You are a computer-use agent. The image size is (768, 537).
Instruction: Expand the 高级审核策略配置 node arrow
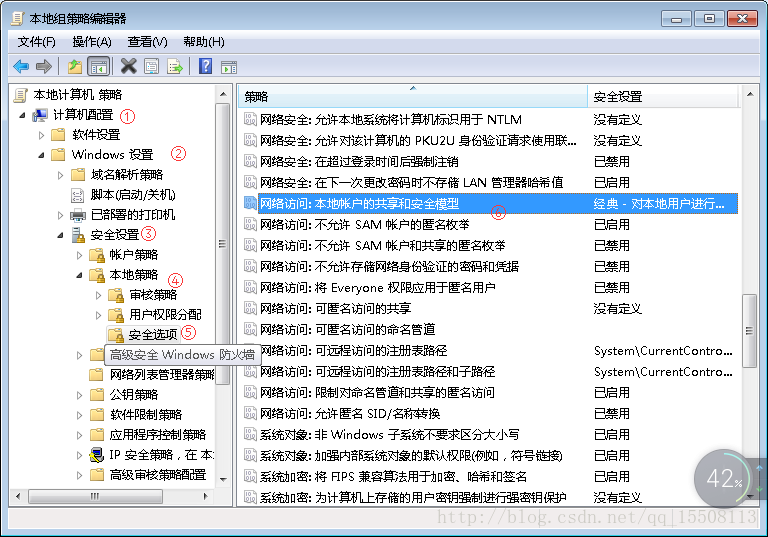pyautogui.click(x=79, y=475)
